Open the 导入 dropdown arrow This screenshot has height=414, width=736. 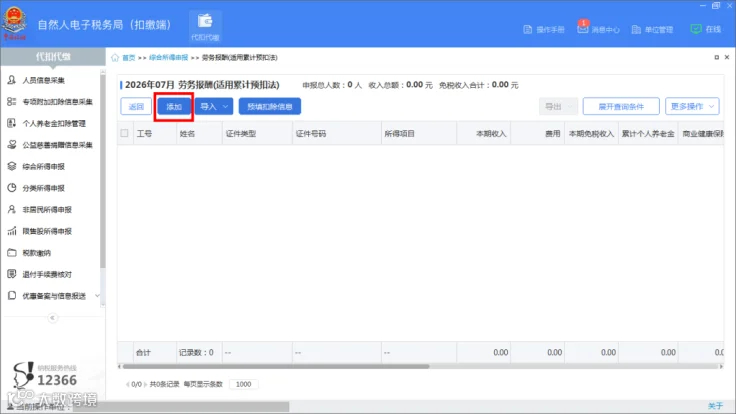[x=225, y=107]
